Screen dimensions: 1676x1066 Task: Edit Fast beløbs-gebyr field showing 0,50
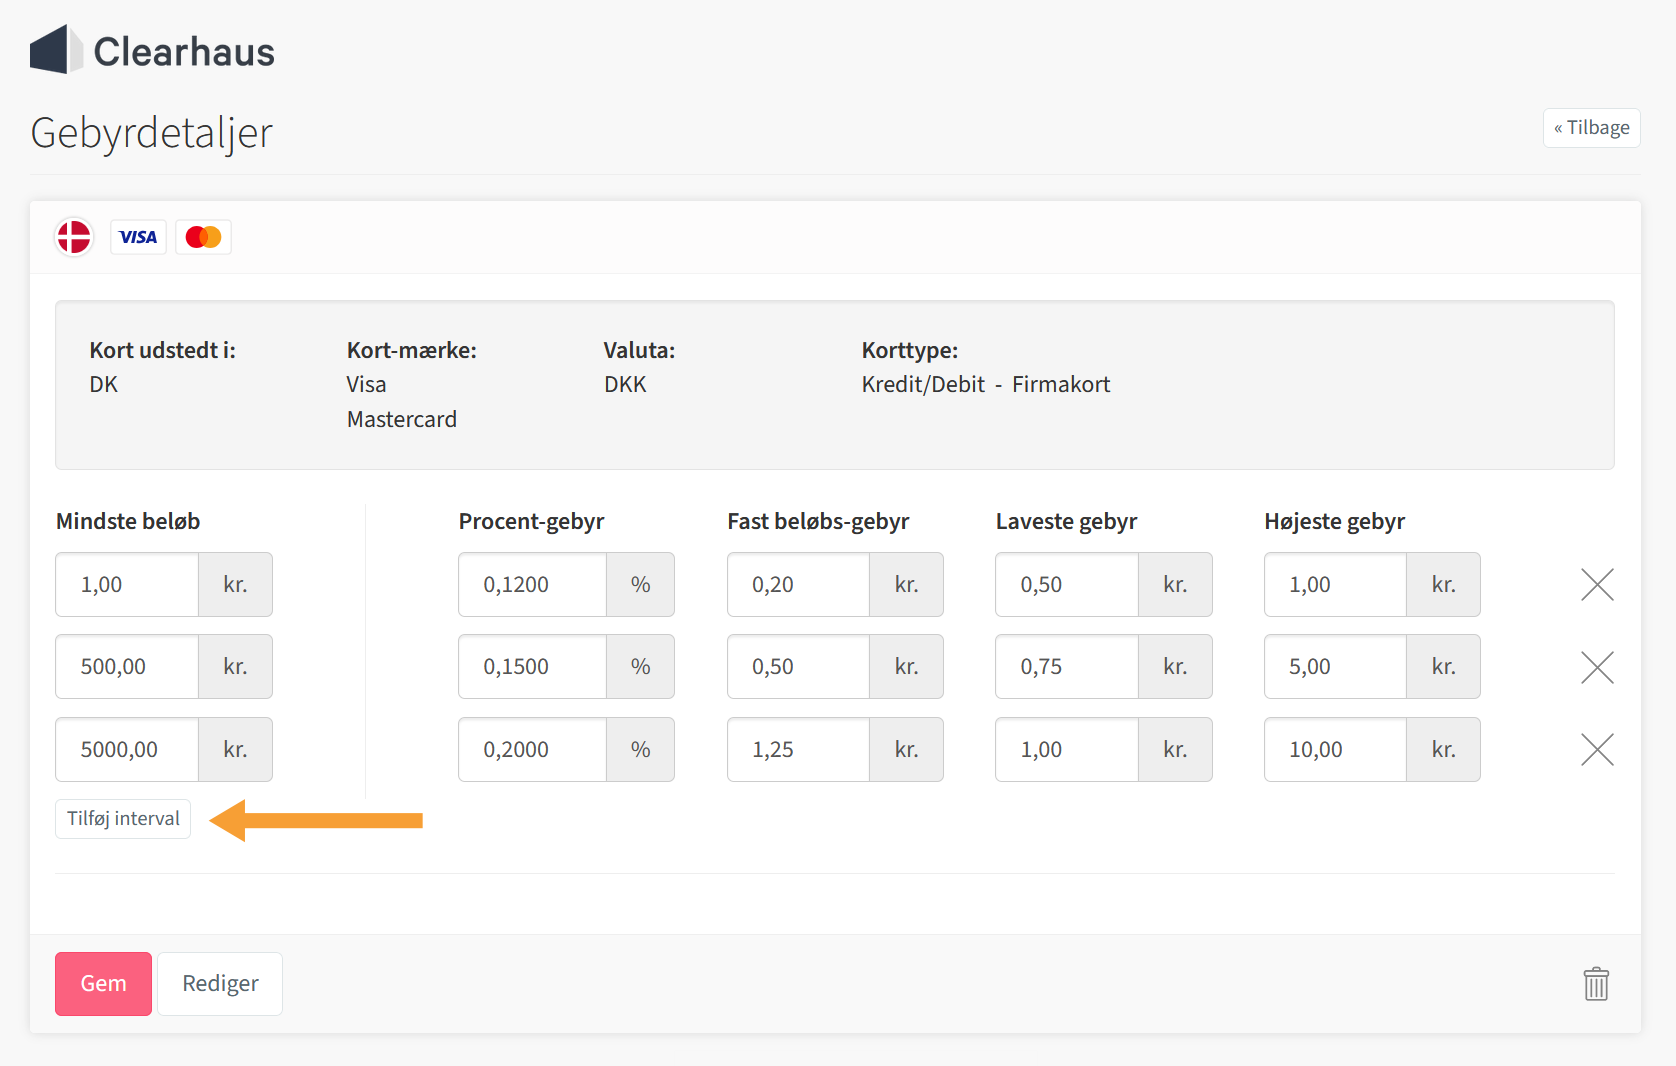pos(798,667)
